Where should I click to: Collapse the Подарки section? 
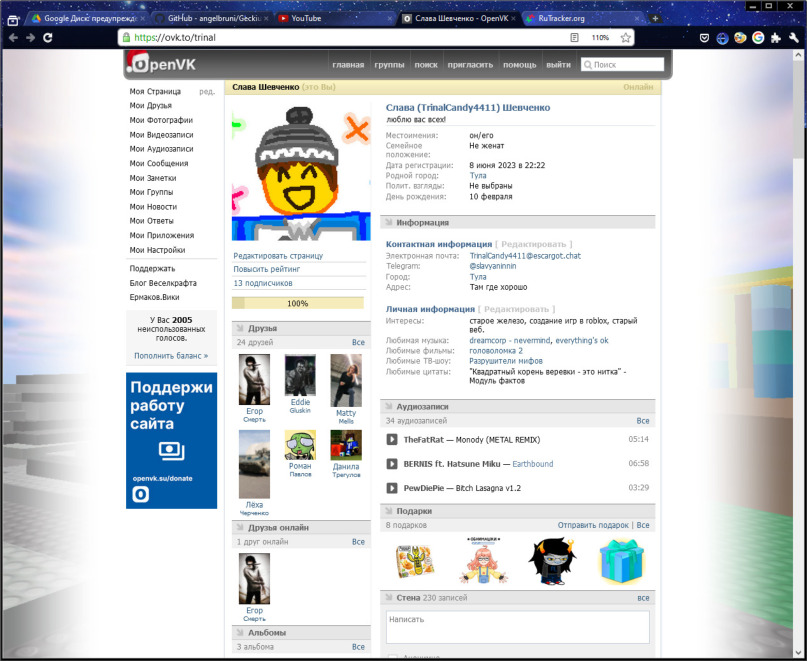point(518,511)
